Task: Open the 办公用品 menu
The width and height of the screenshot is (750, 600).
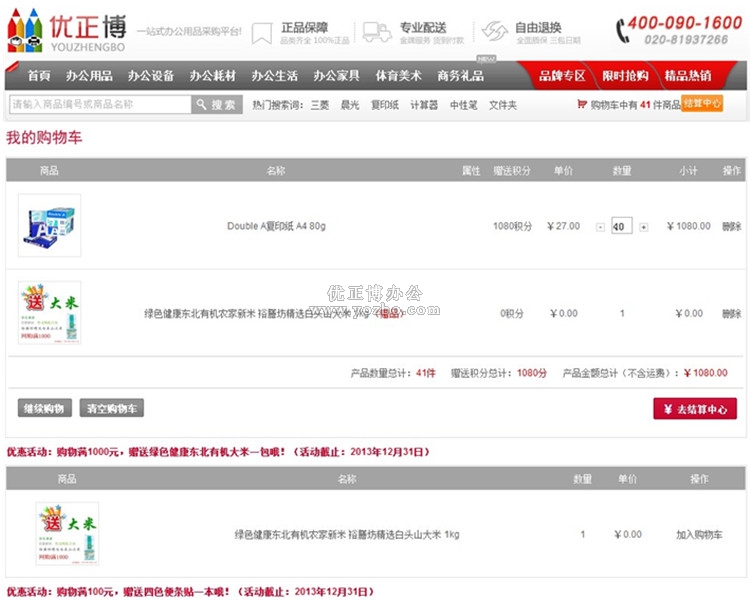Action: coord(89,76)
